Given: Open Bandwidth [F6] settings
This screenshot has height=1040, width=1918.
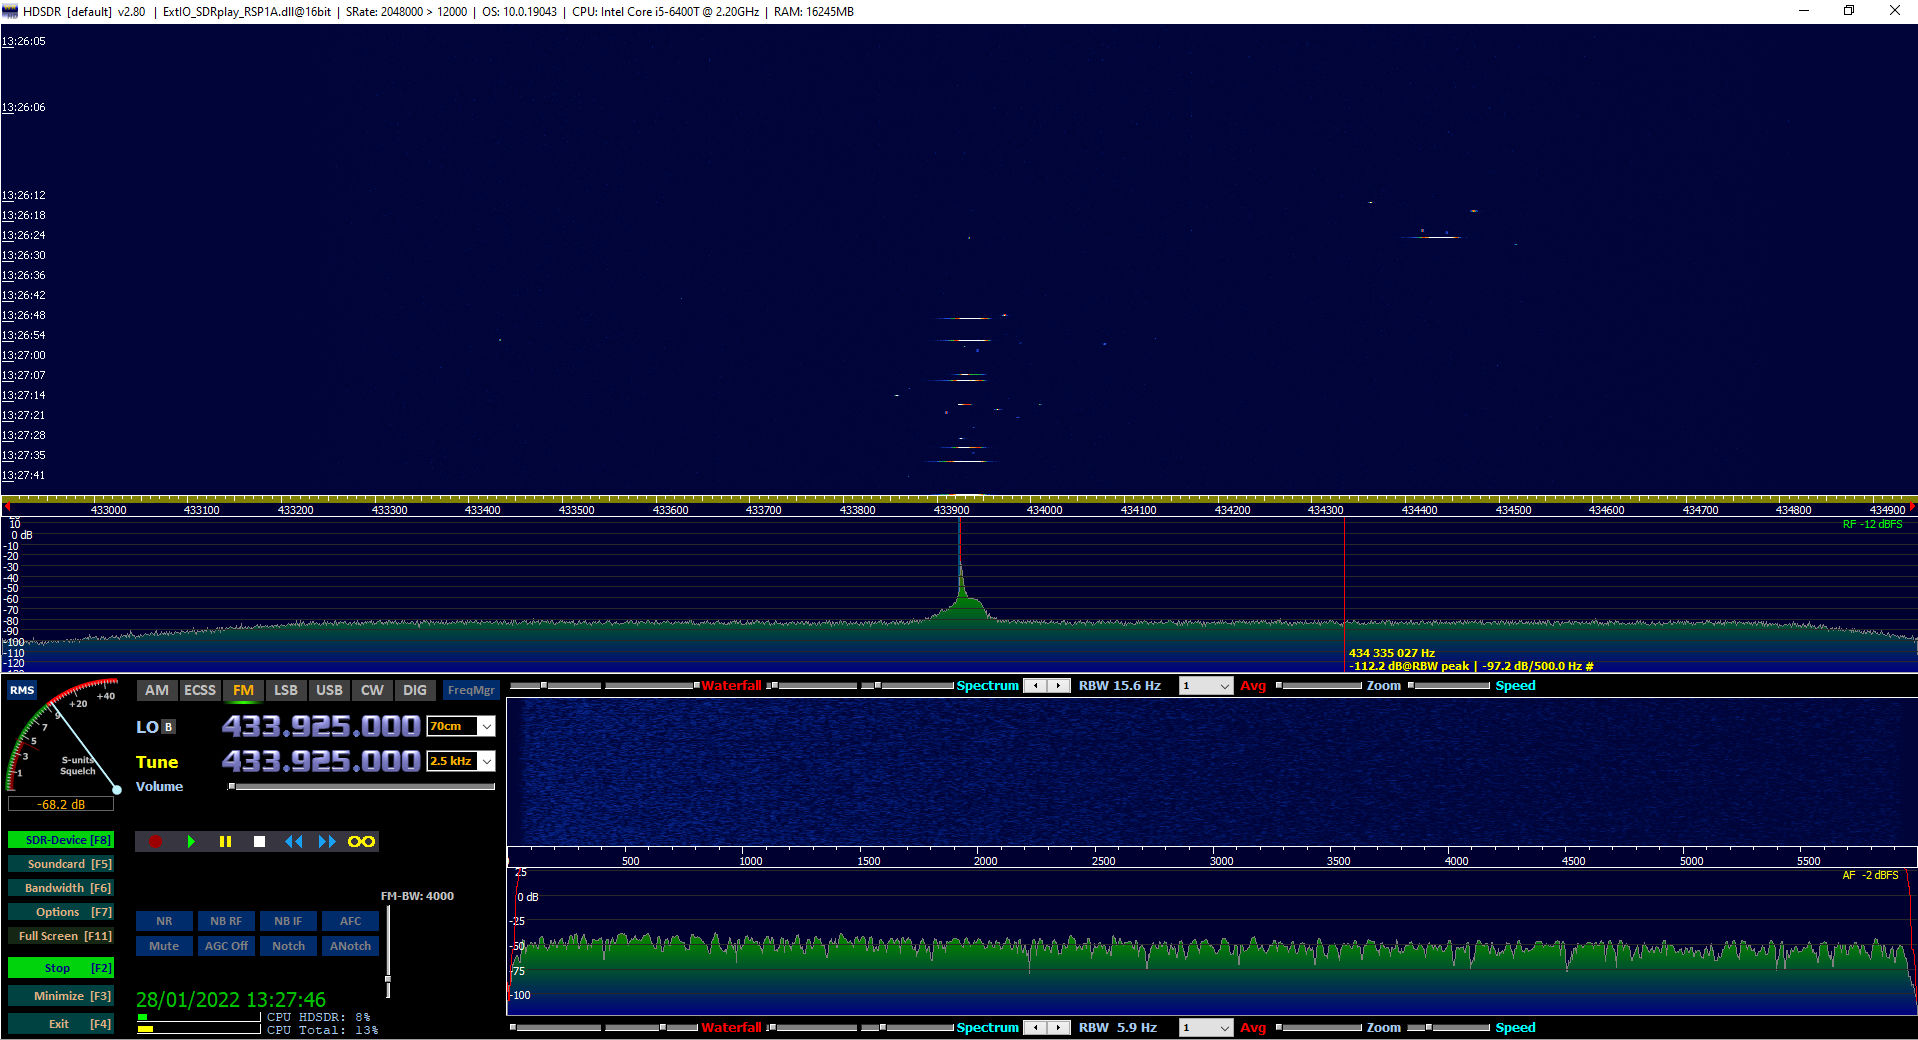Looking at the screenshot, I should [x=61, y=888].
